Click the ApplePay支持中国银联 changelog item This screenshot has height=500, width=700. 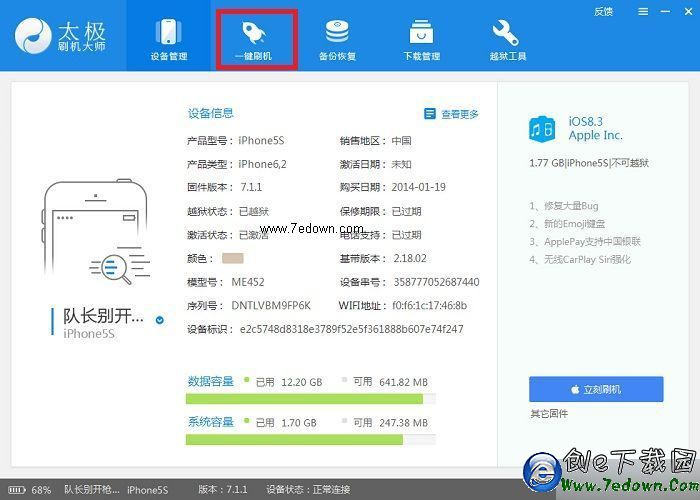coord(585,242)
